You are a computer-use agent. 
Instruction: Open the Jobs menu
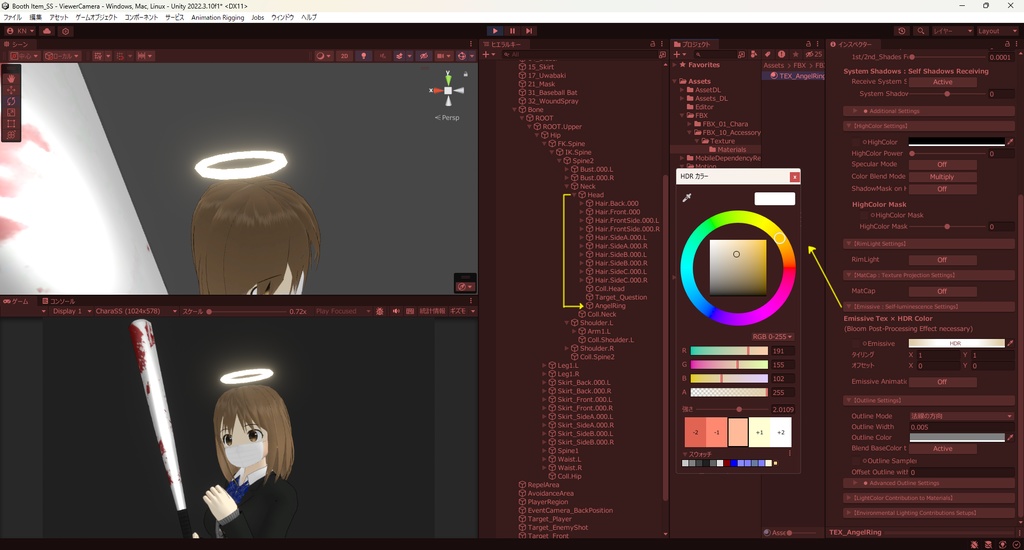(x=258, y=18)
